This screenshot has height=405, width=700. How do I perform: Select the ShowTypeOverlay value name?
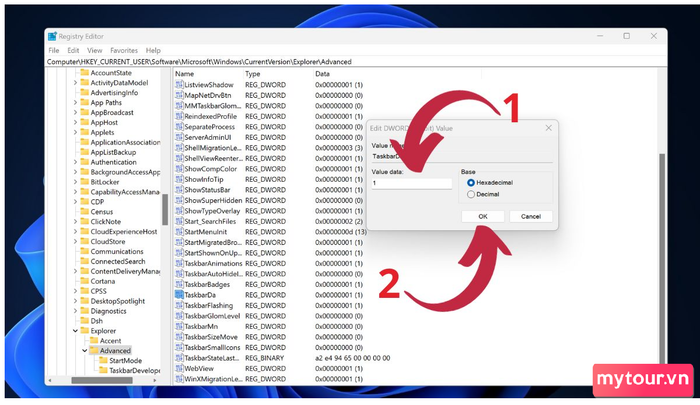tap(212, 211)
